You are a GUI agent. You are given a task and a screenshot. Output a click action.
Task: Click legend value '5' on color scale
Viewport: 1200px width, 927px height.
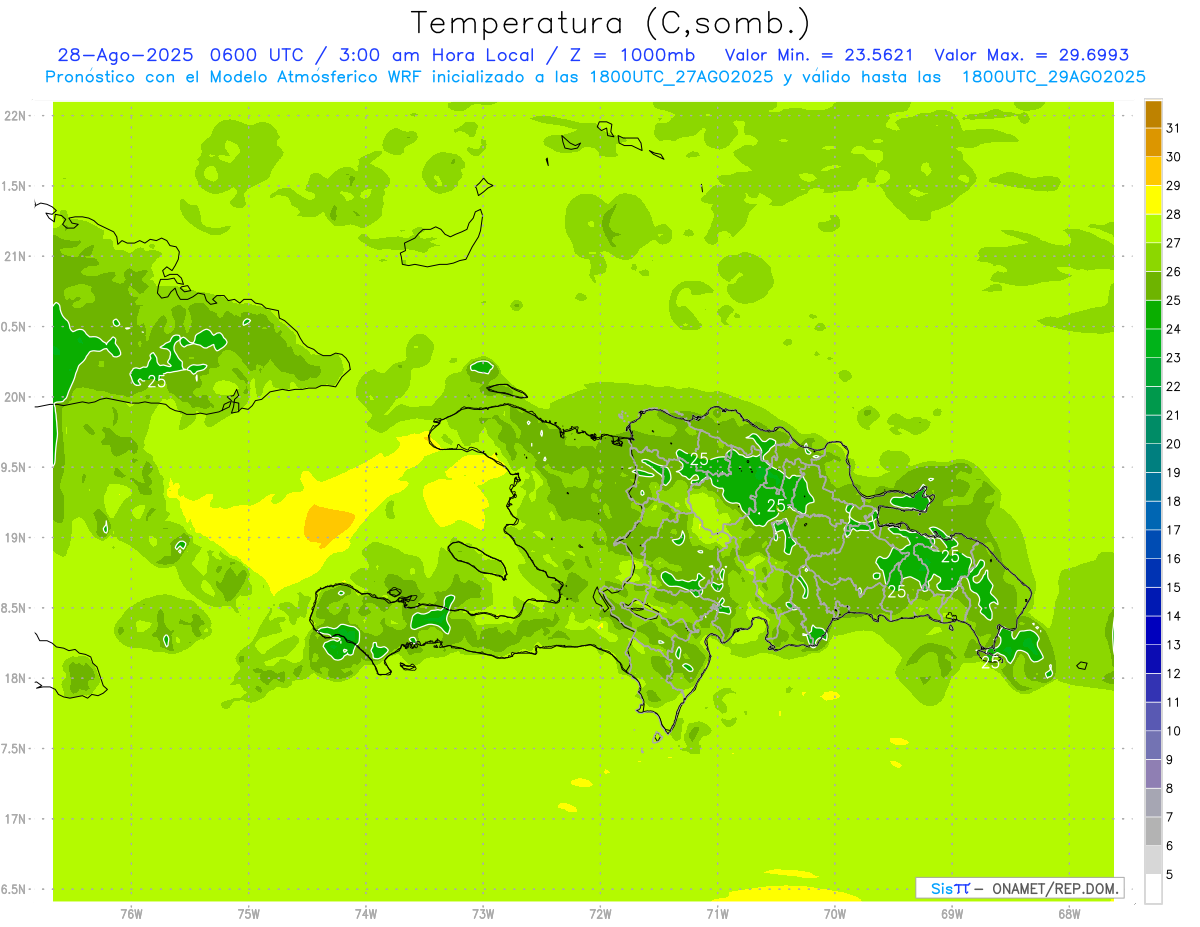pyautogui.click(x=1170, y=874)
